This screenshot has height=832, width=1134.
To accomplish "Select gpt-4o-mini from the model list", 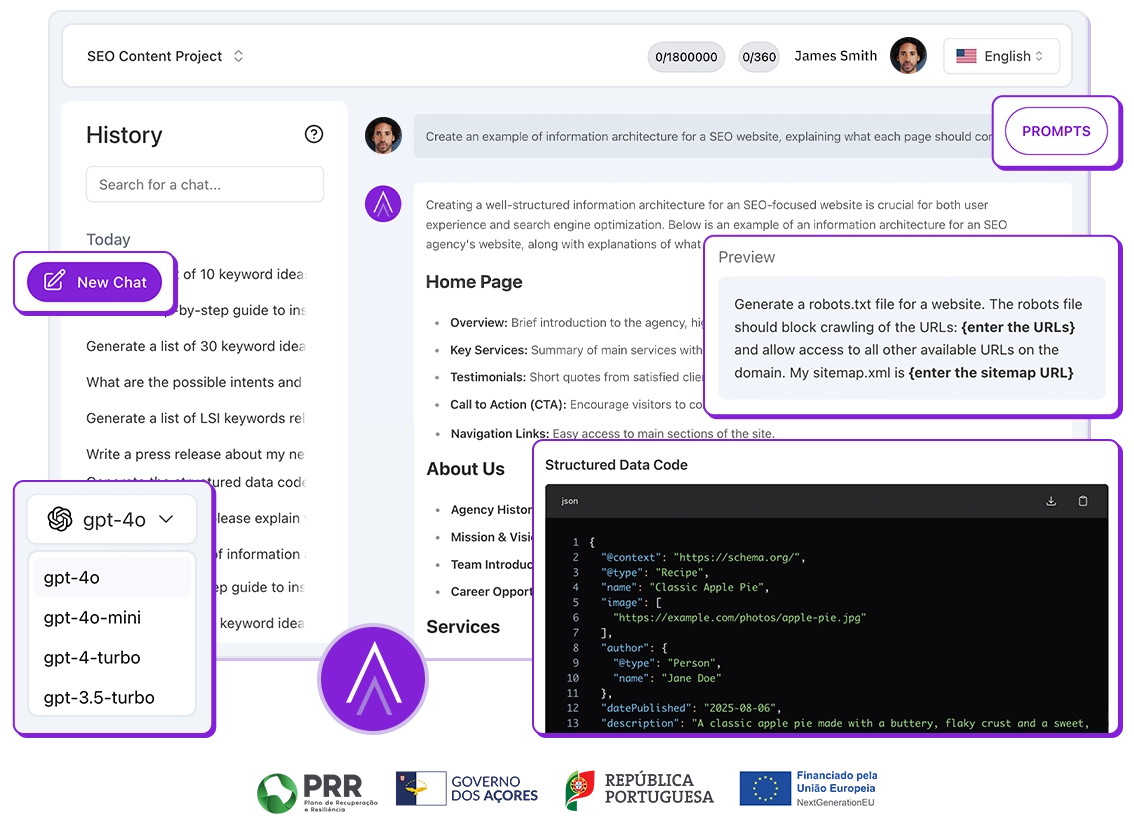I will point(93,617).
